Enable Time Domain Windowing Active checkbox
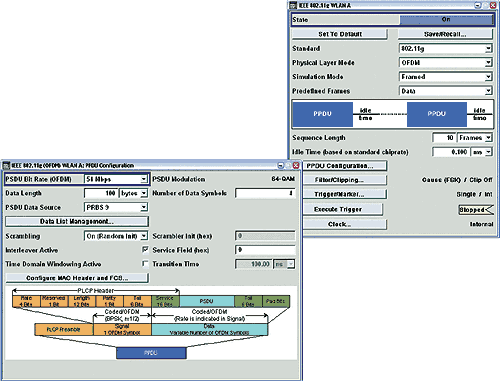 tap(145, 264)
